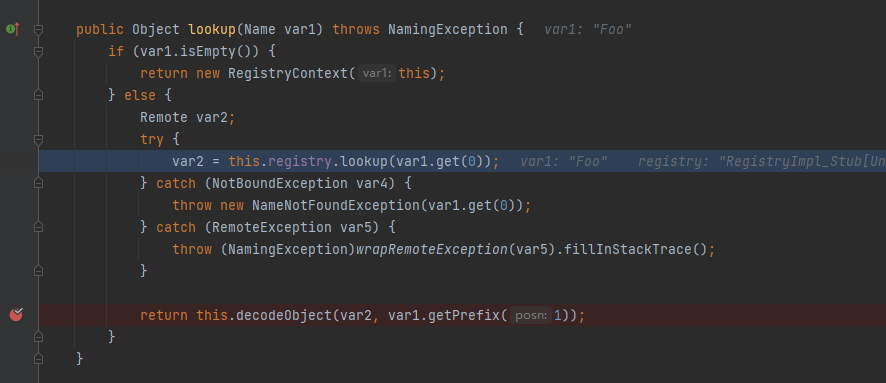The width and height of the screenshot is (886, 383).
Task: Fold the if (var1.isEmpty()) block
Action: (38, 52)
